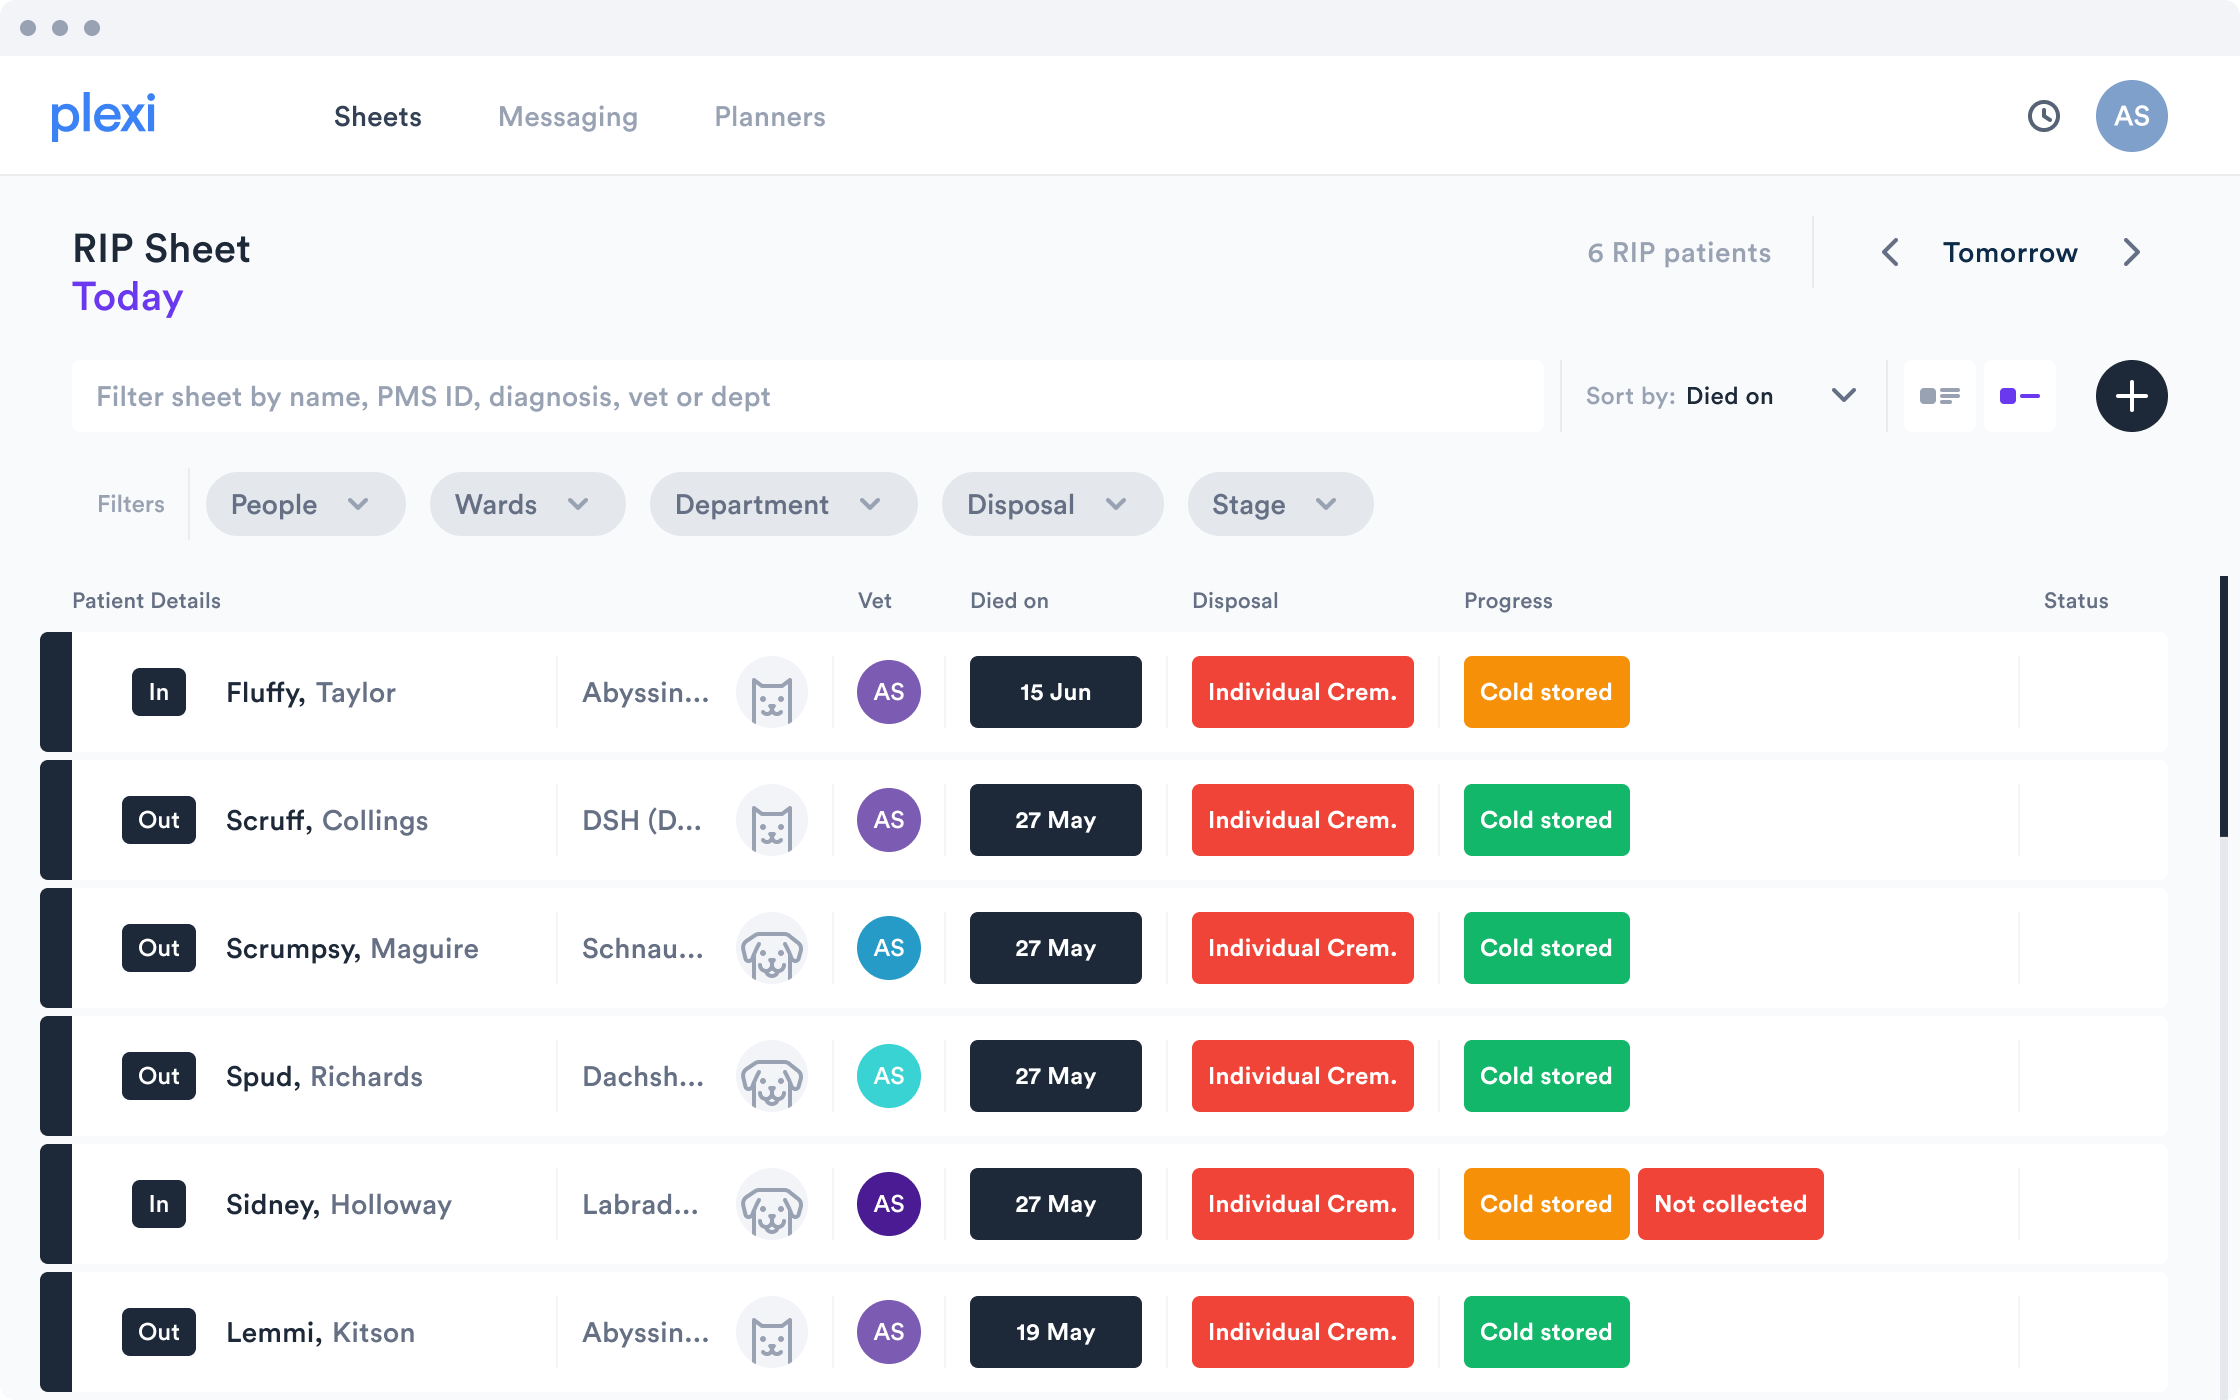Open the Planners tab
The image size is (2240, 1400).
coord(769,117)
